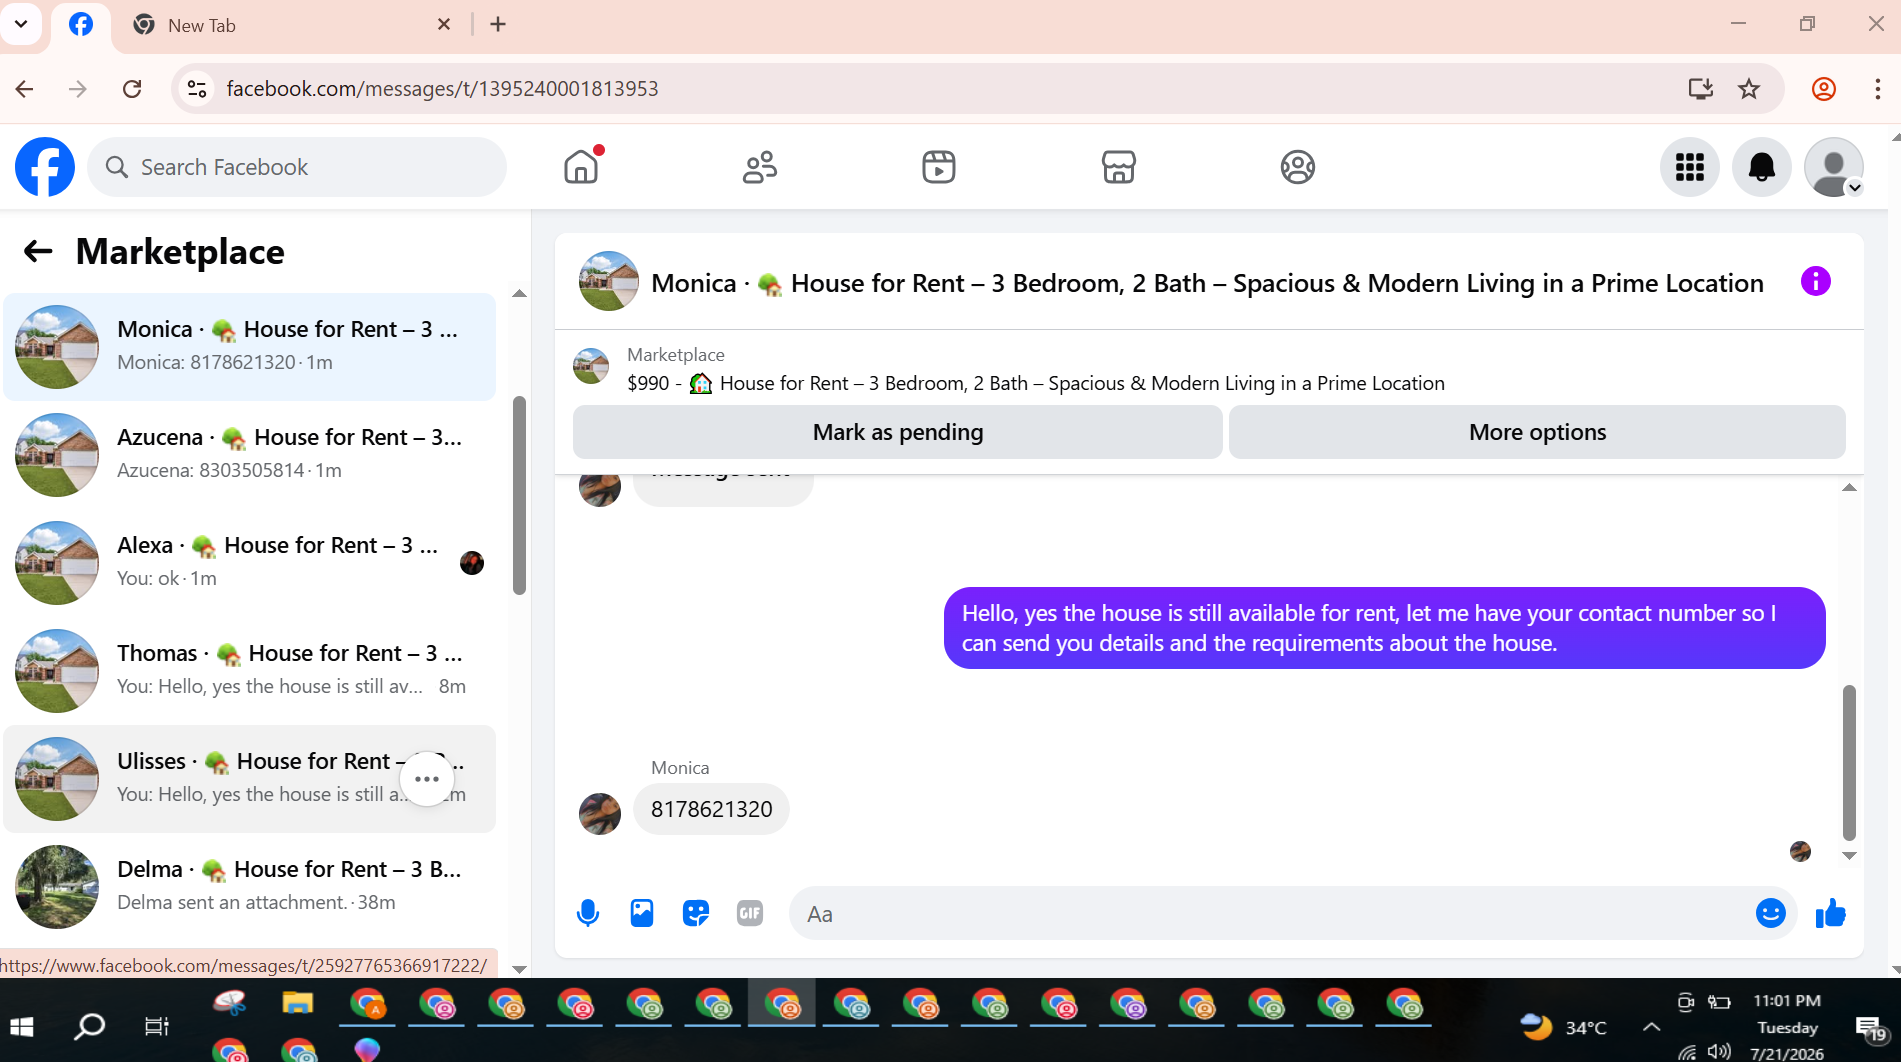Switch to the New Tab browser tab

290,25
